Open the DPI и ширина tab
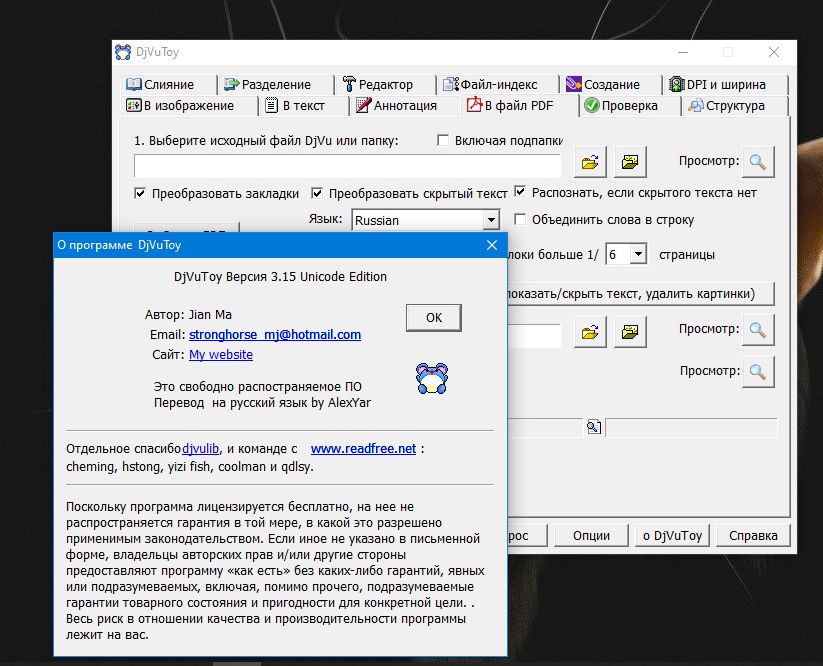The image size is (823, 666). click(725, 84)
